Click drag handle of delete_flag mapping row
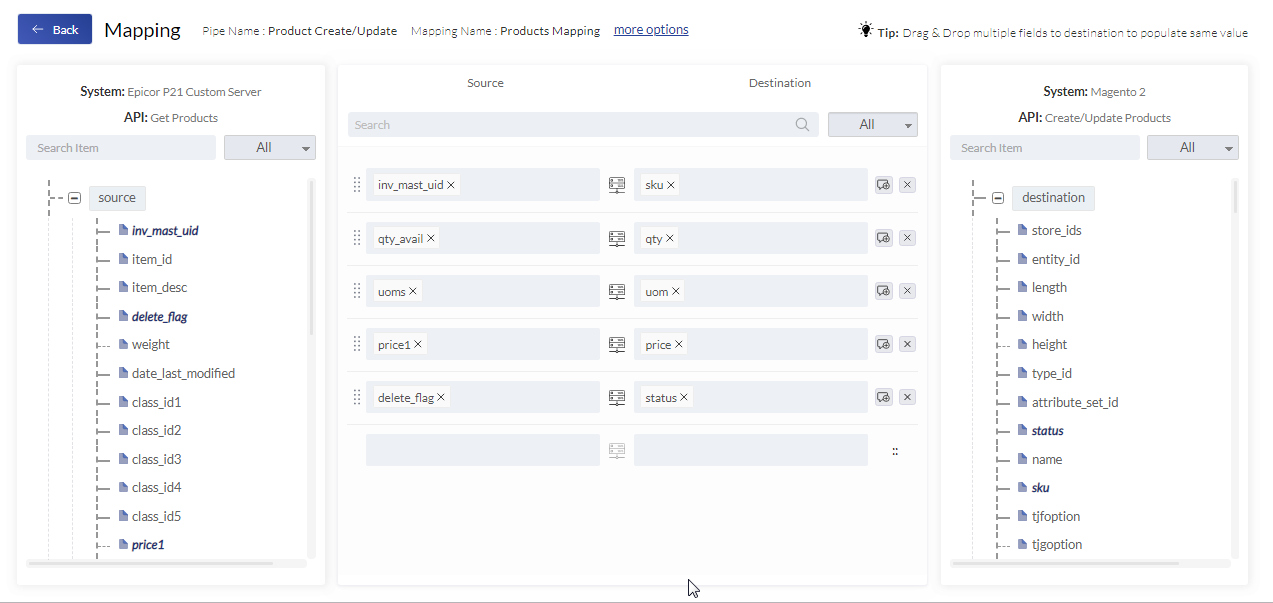 (x=357, y=397)
